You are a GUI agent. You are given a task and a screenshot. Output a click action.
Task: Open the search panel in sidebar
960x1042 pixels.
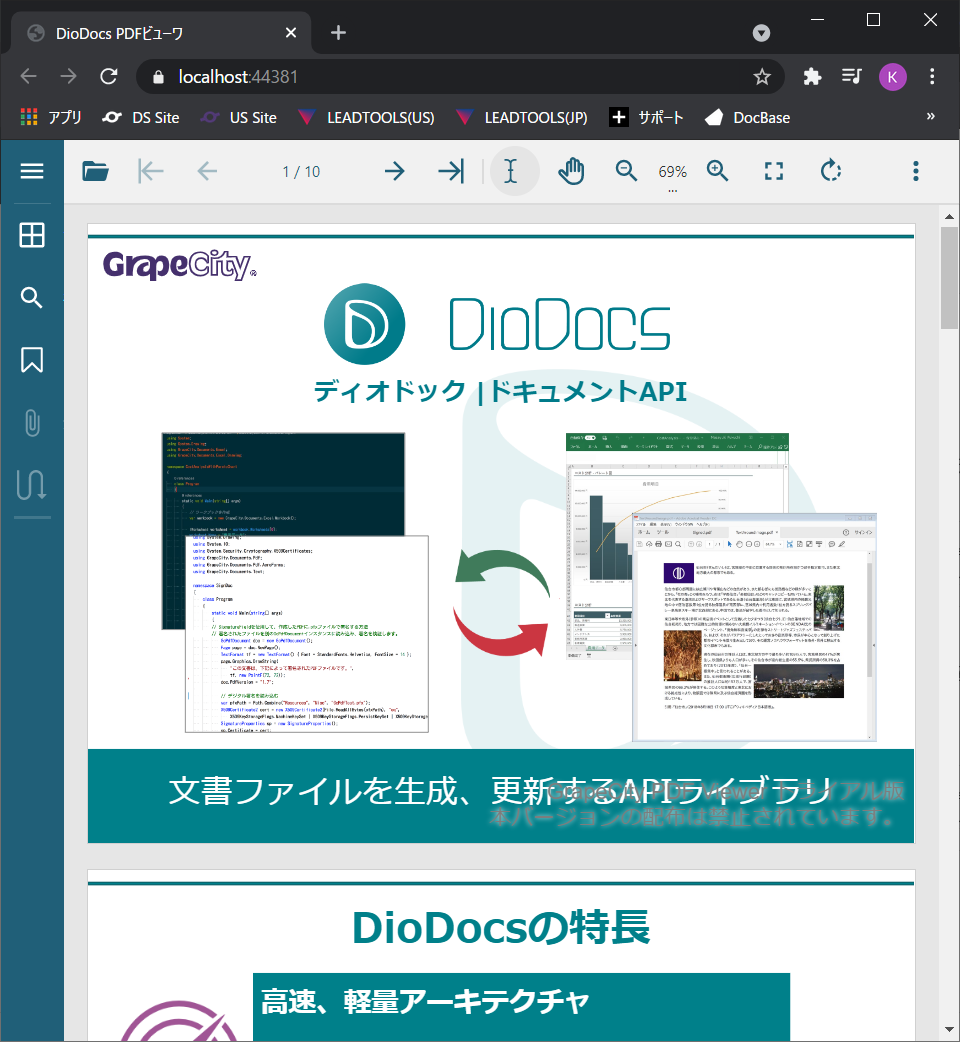tap(32, 298)
